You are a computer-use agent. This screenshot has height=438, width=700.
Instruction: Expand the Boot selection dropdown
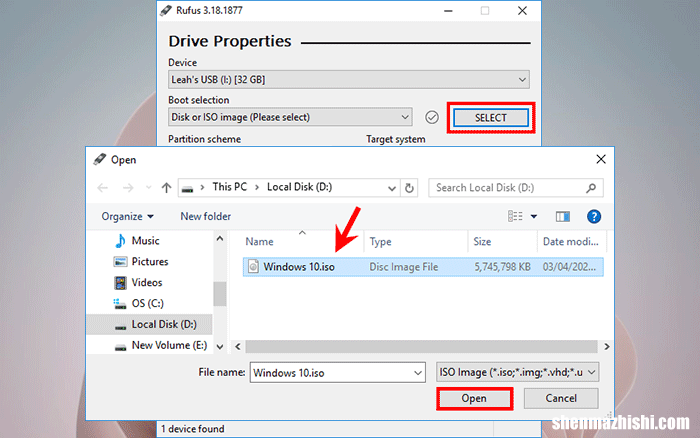pos(290,117)
